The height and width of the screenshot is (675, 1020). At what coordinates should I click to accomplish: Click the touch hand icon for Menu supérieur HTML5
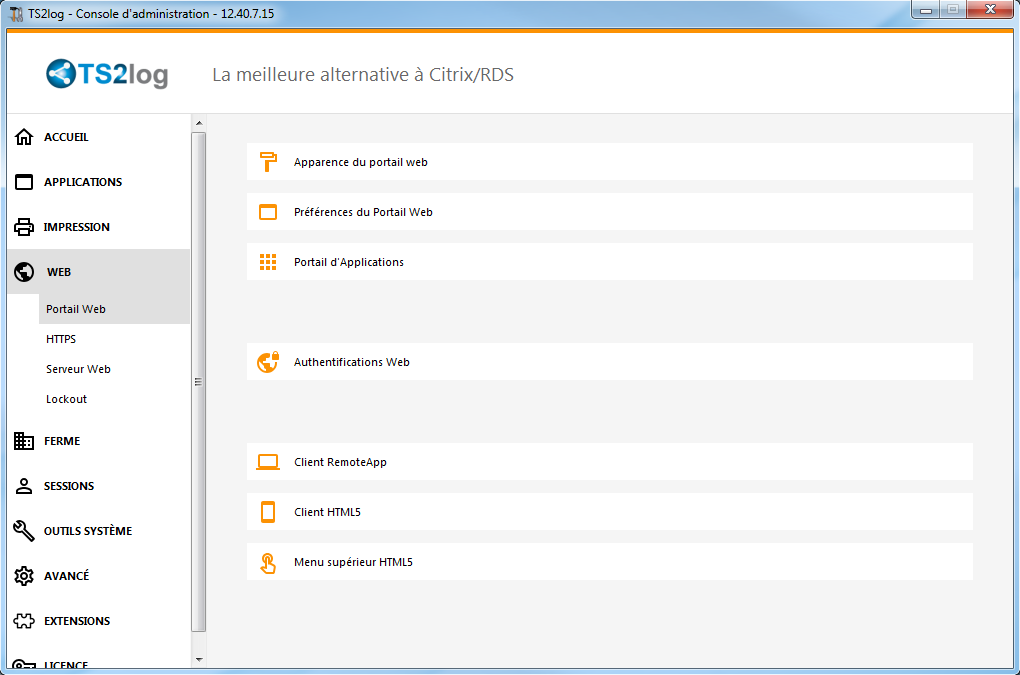(x=268, y=562)
